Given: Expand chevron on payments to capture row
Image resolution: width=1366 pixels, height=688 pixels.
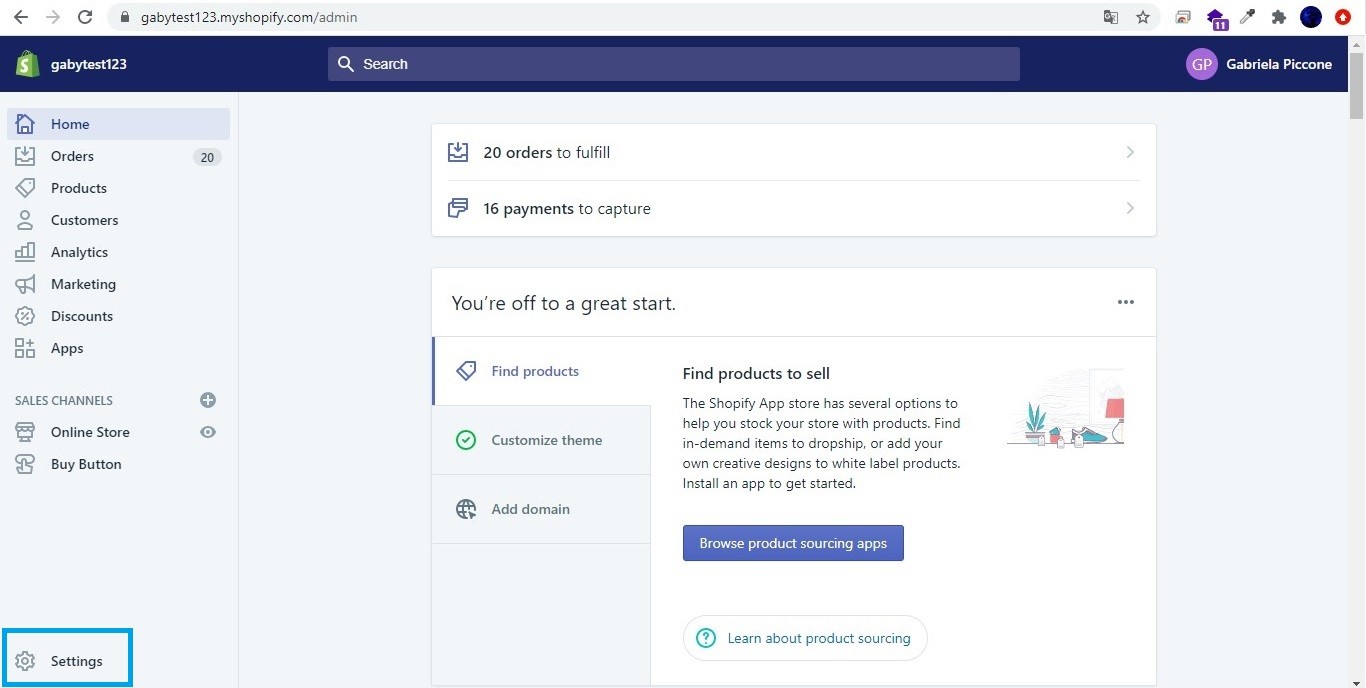Looking at the screenshot, I should 1130,208.
